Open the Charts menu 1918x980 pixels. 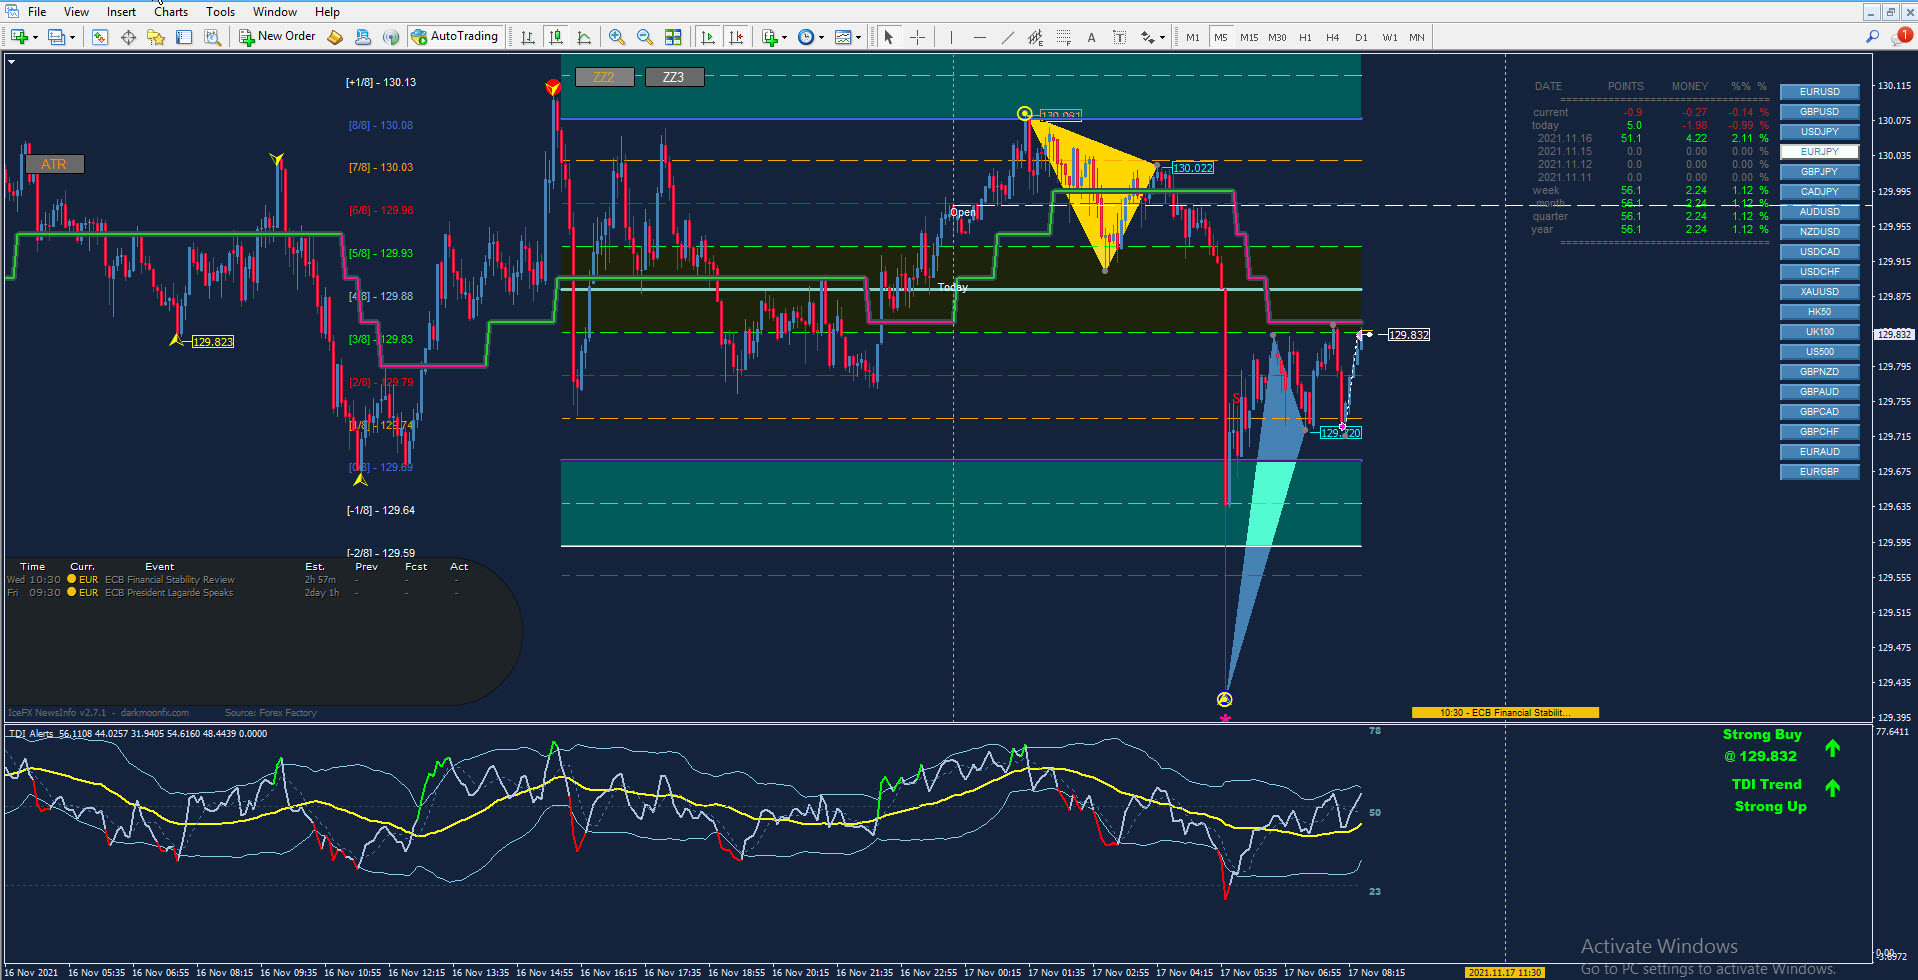171,12
